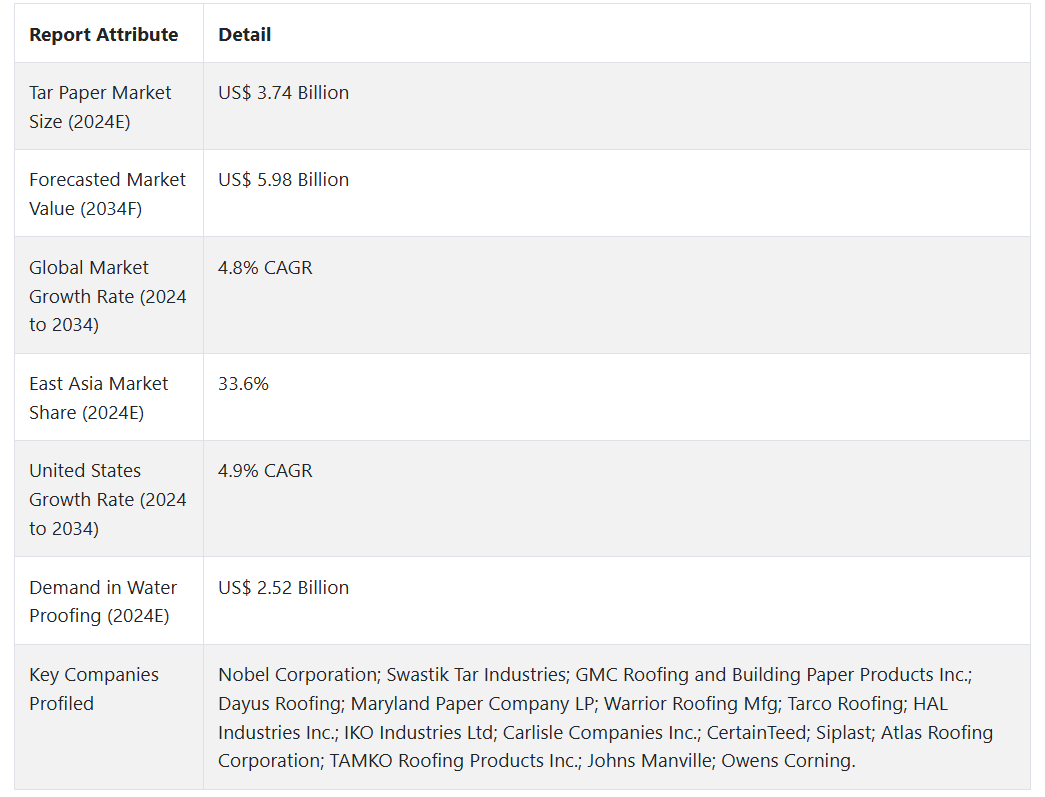Screen dimensions: 1045x797
Task: Select the Key Companies Profiled label
Action: click(x=94, y=689)
